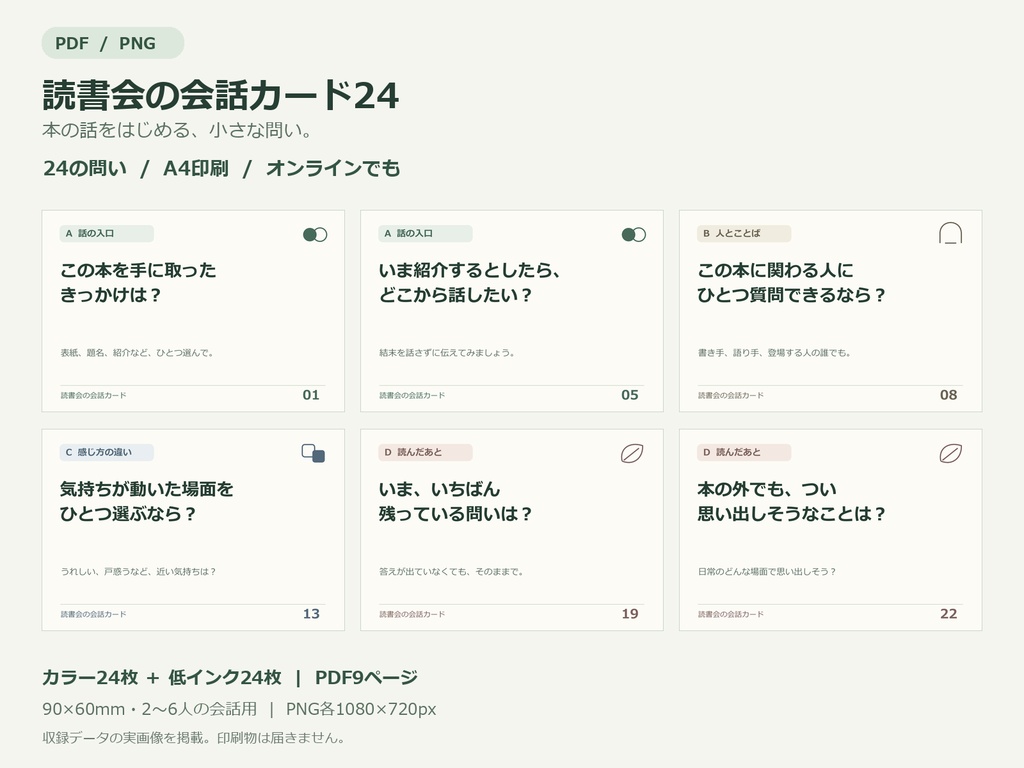Click the text 'PDF9ページ'
This screenshot has height=768, width=1024.
[366, 678]
